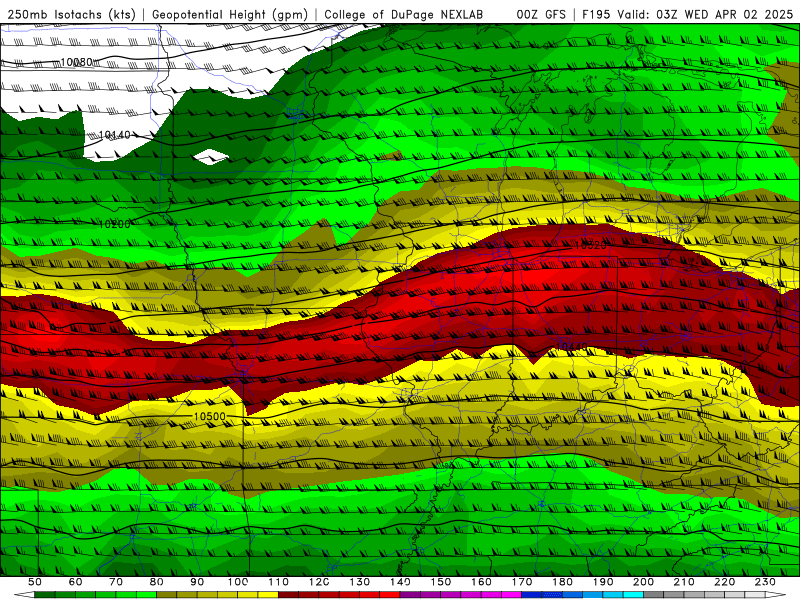Click the 210 value on the color scale

(x=684, y=582)
